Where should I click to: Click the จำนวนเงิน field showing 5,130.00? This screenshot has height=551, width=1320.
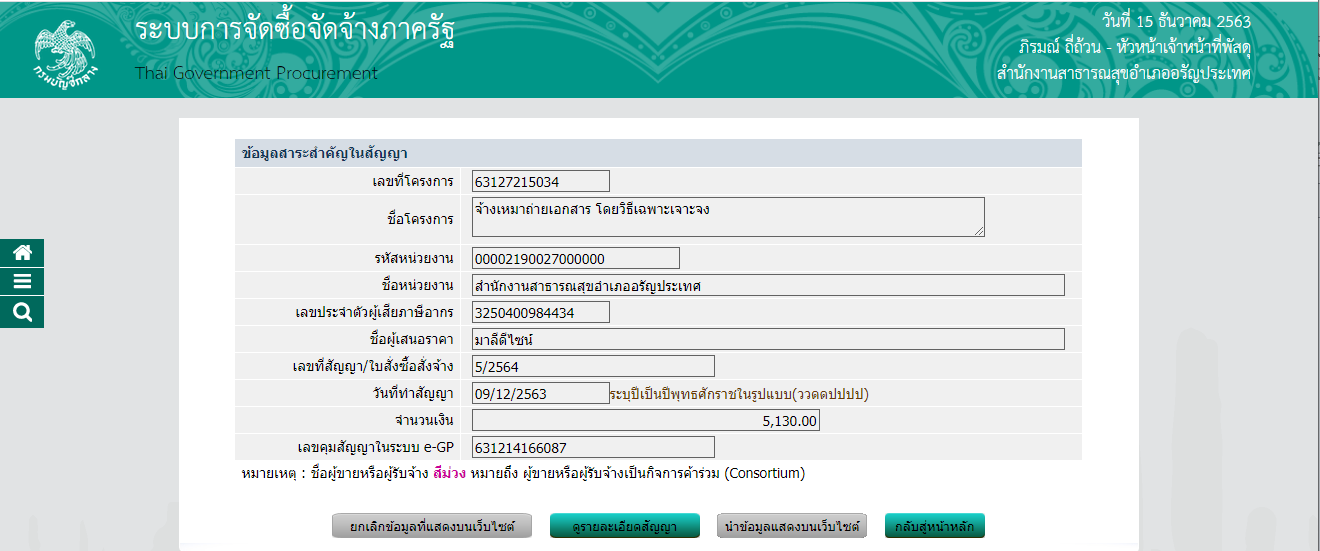point(645,421)
